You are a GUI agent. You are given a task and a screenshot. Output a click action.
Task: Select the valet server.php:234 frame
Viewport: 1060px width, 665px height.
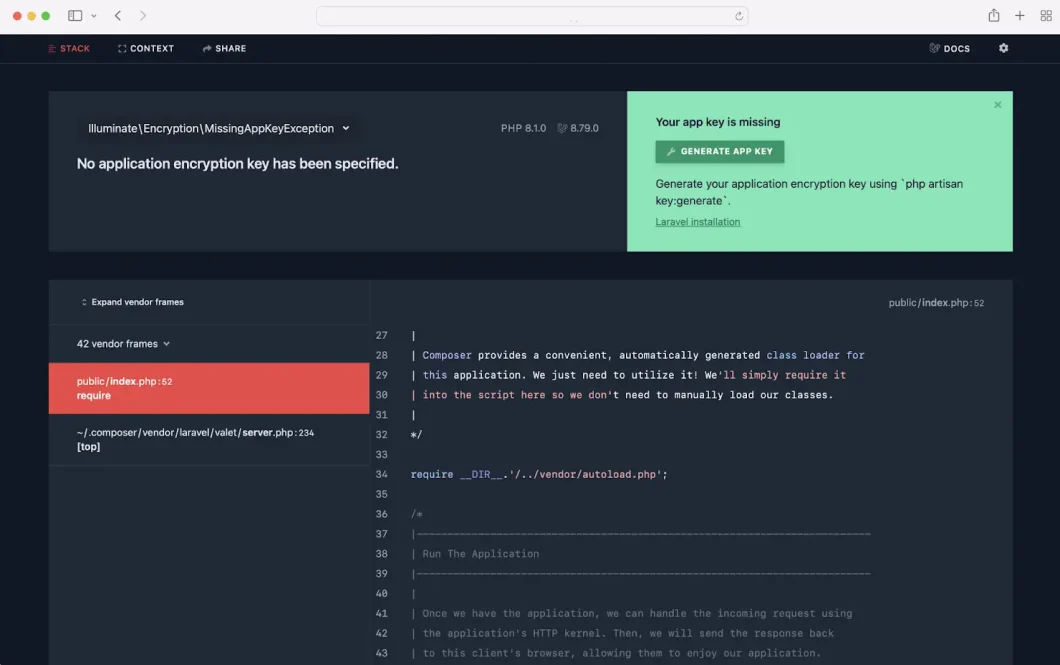click(208, 439)
